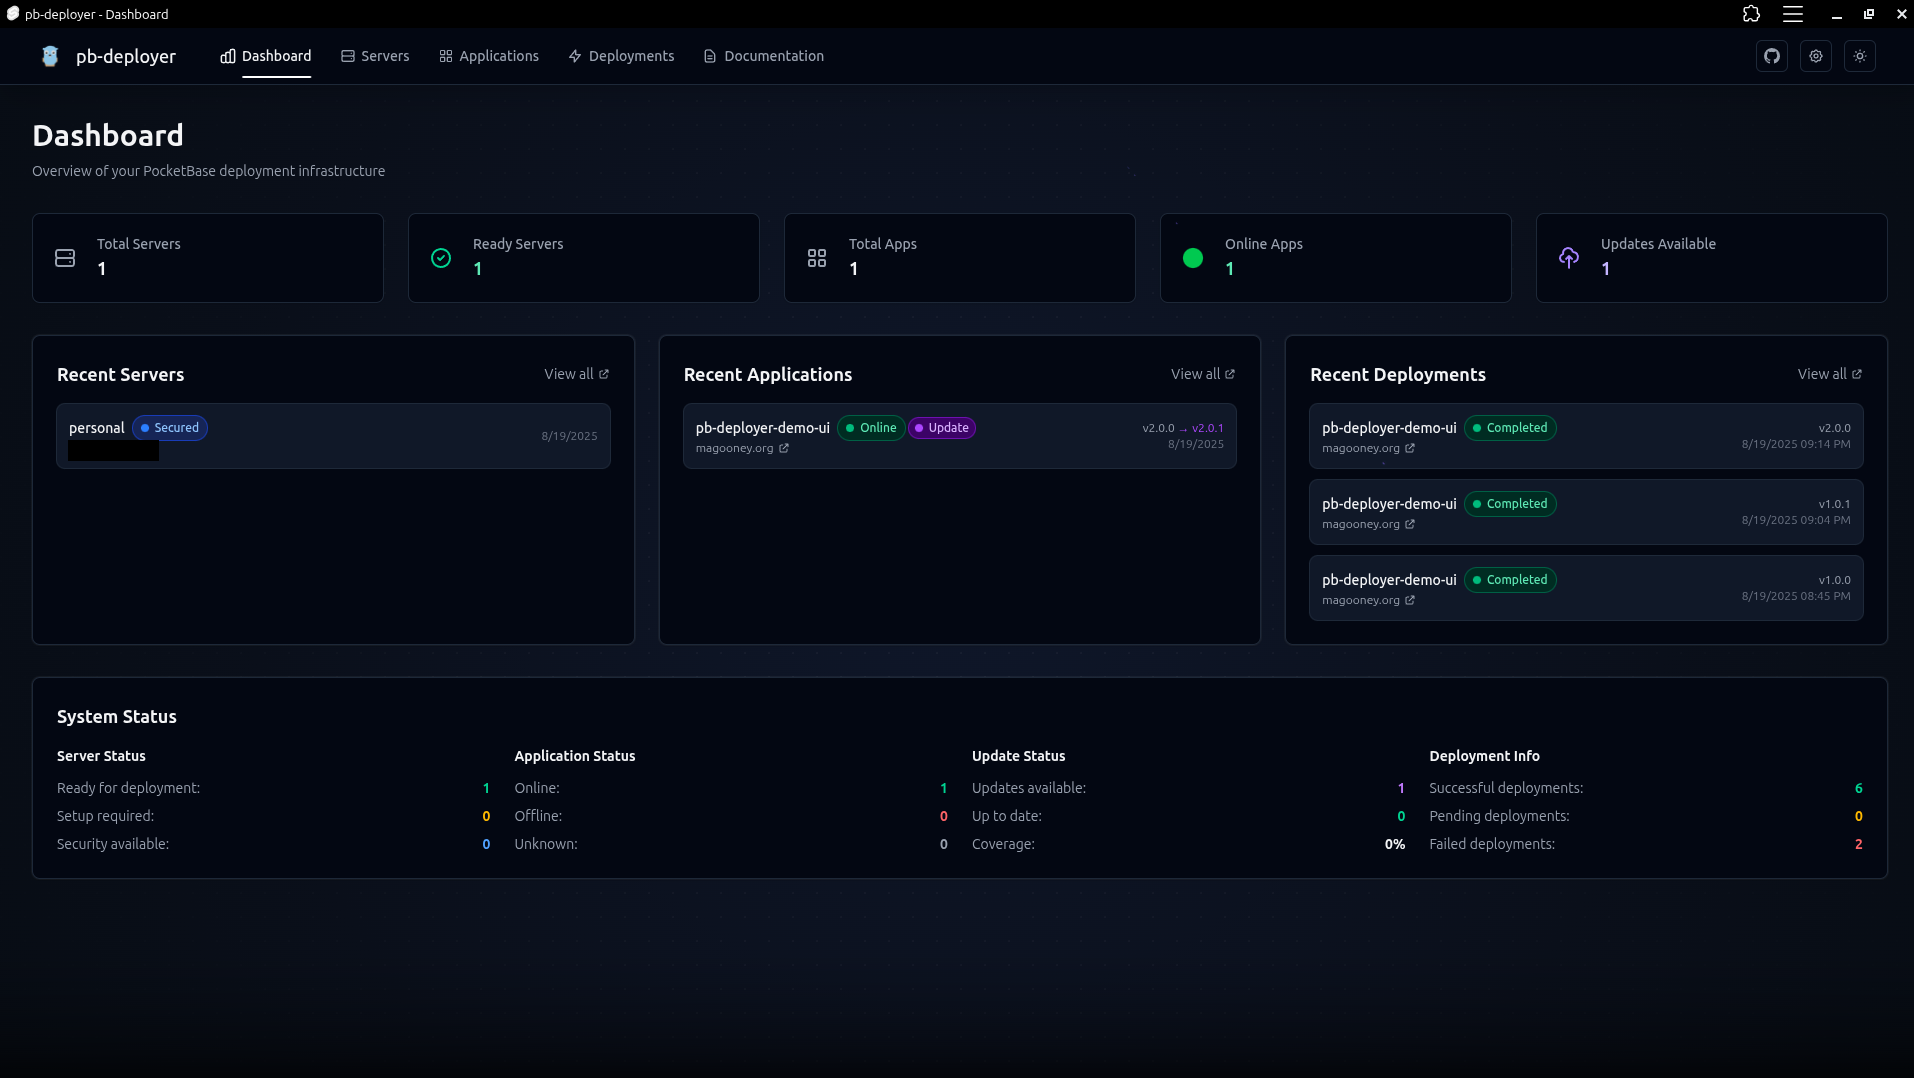Click the Ready Servers card

(584, 258)
